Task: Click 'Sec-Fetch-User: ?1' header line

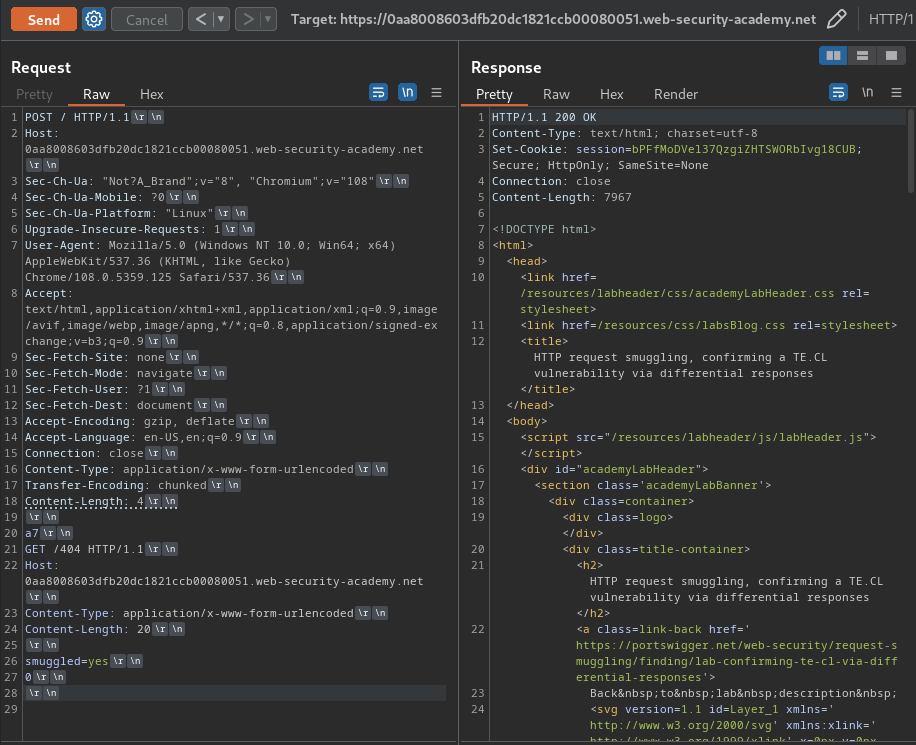Action: click(x=88, y=389)
